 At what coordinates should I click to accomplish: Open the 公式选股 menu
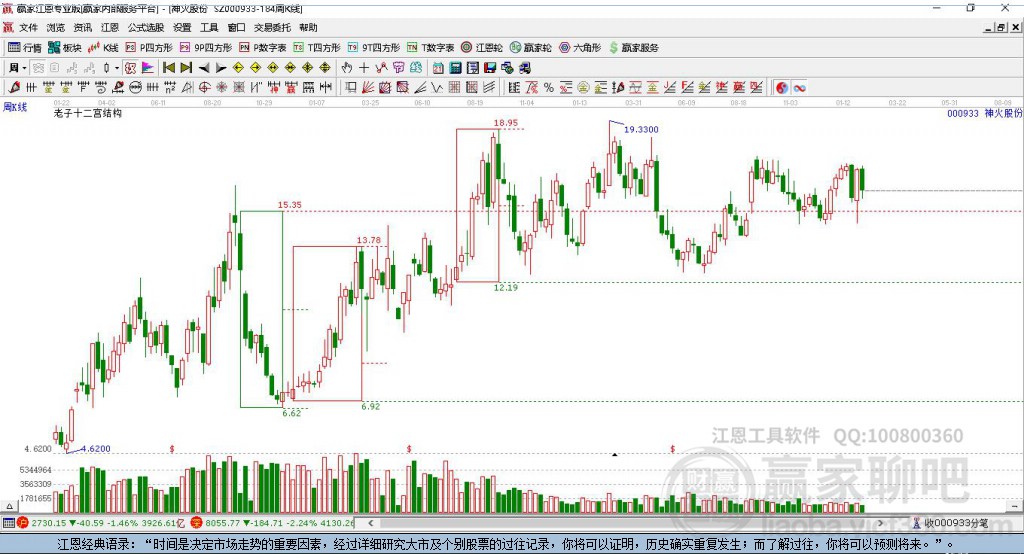tap(146, 27)
